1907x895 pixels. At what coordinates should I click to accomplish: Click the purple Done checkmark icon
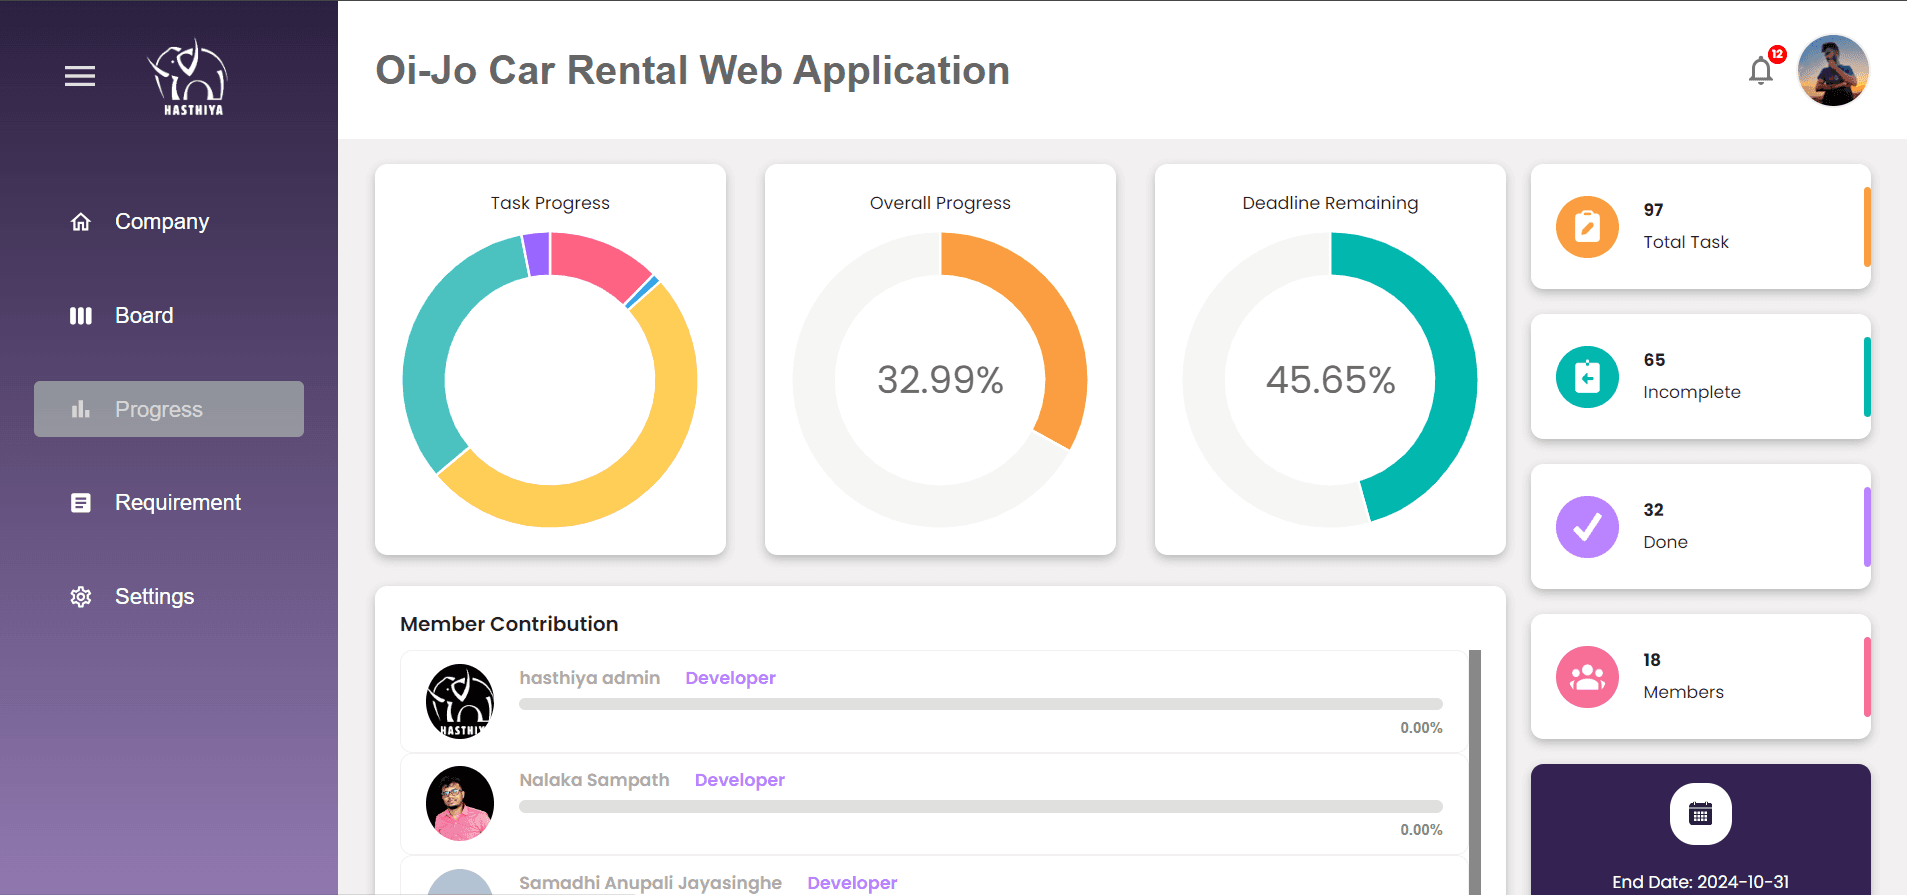pyautogui.click(x=1586, y=527)
